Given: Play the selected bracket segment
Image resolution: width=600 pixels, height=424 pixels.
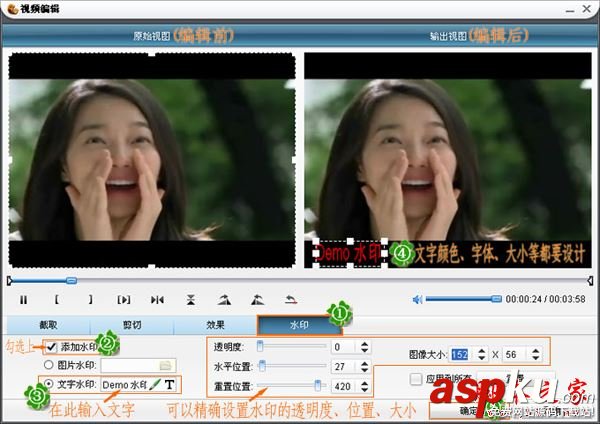Looking at the screenshot, I should [124, 300].
